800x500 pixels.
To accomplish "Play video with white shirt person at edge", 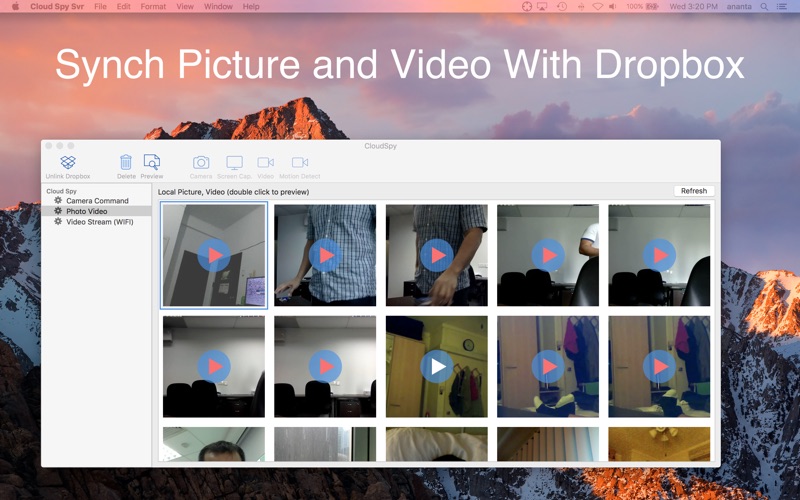I will coord(548,255).
